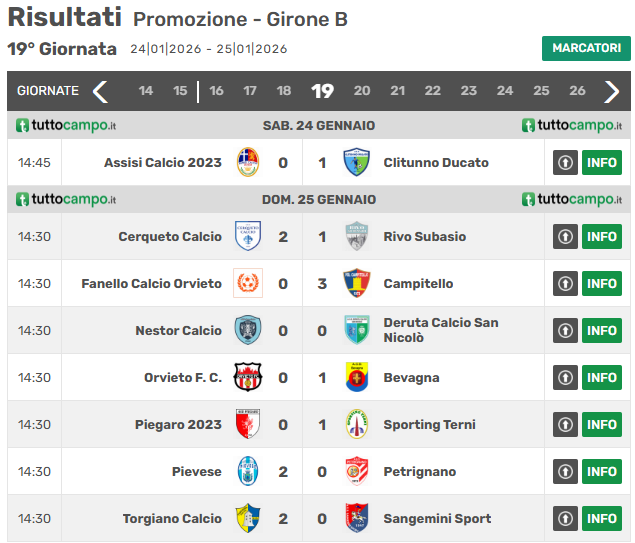Switch to giornata 18
The image size is (635, 543).
284,91
